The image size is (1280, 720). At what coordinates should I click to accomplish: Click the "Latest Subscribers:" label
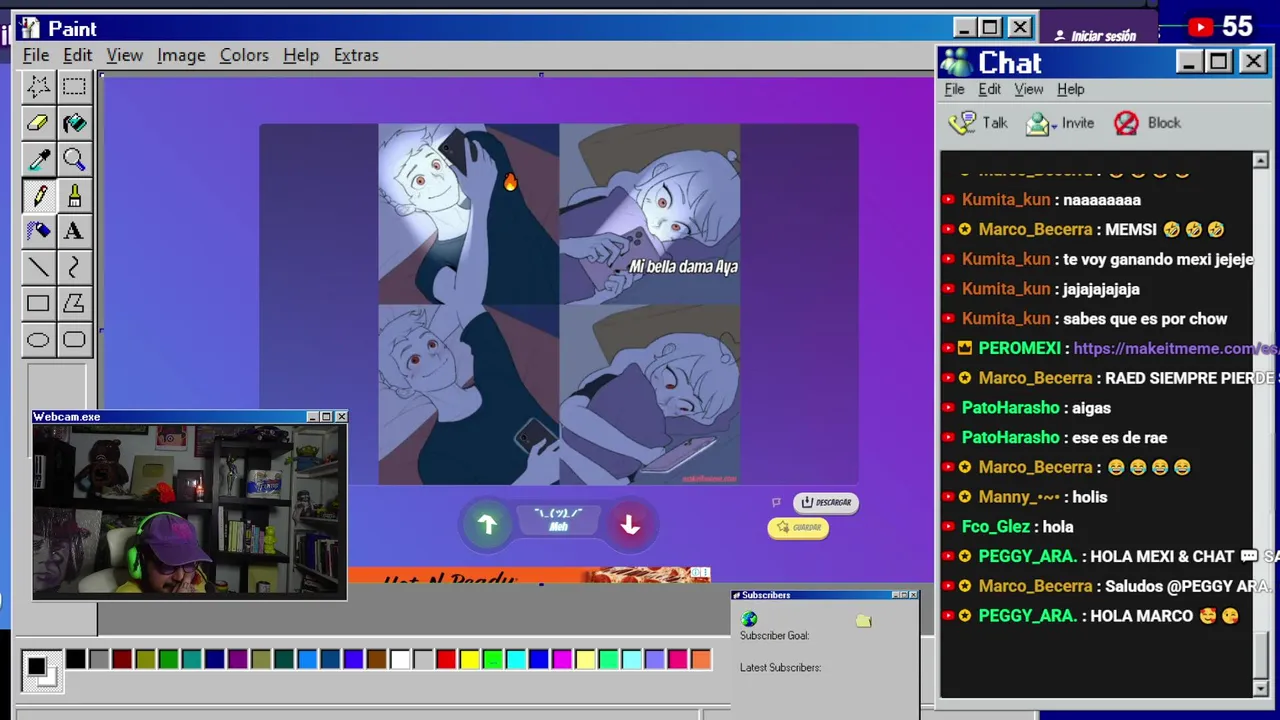pyautogui.click(x=780, y=668)
